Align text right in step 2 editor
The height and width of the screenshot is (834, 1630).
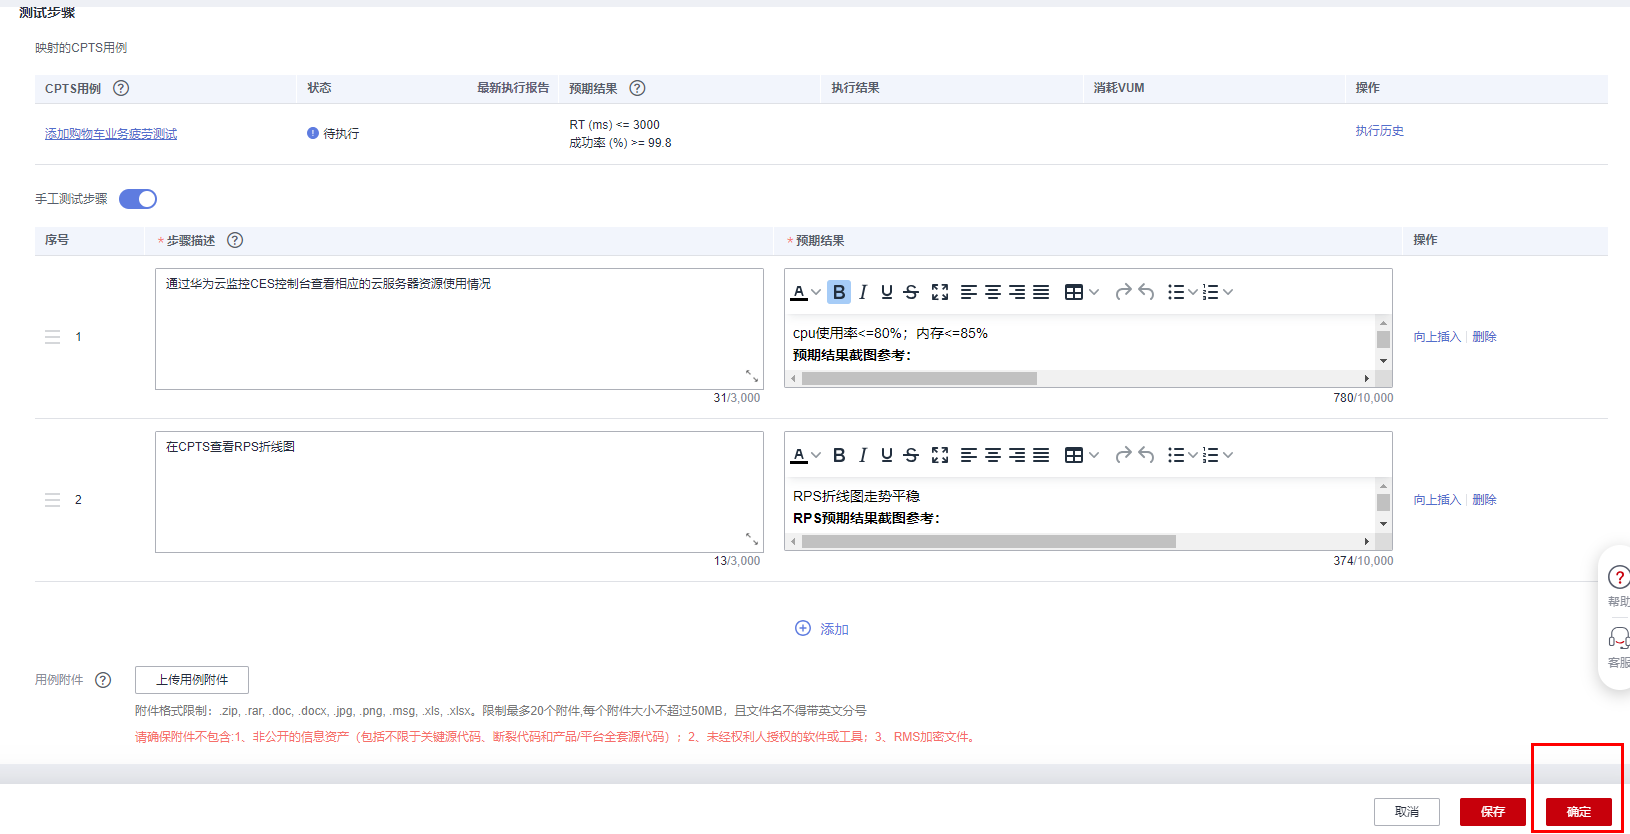click(1017, 455)
